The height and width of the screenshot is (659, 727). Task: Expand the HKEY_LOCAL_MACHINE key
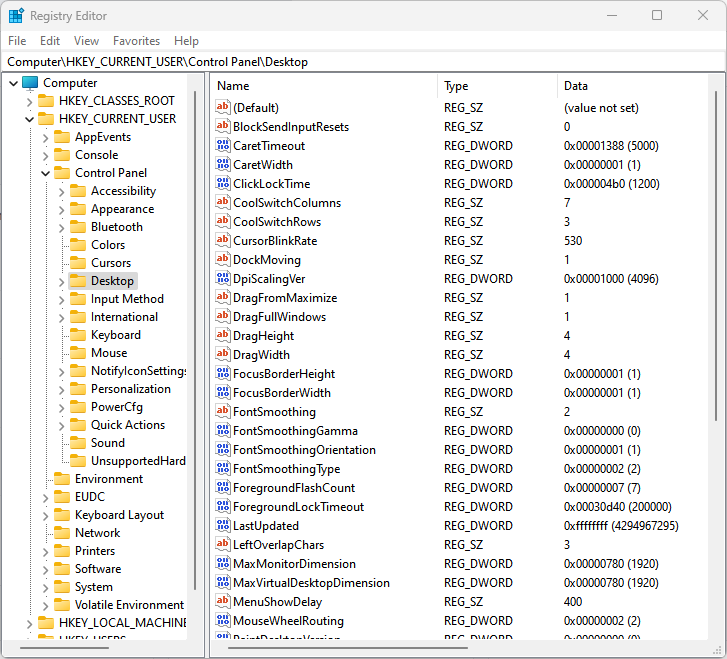pyautogui.click(x=29, y=624)
